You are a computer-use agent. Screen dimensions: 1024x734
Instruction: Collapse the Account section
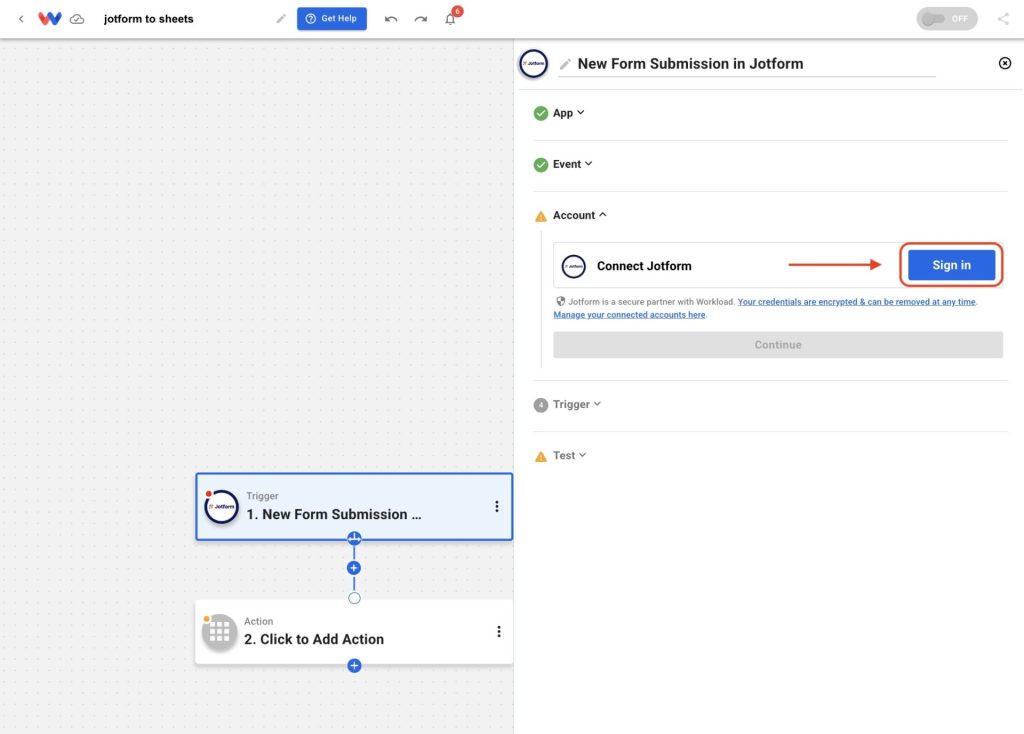[580, 215]
